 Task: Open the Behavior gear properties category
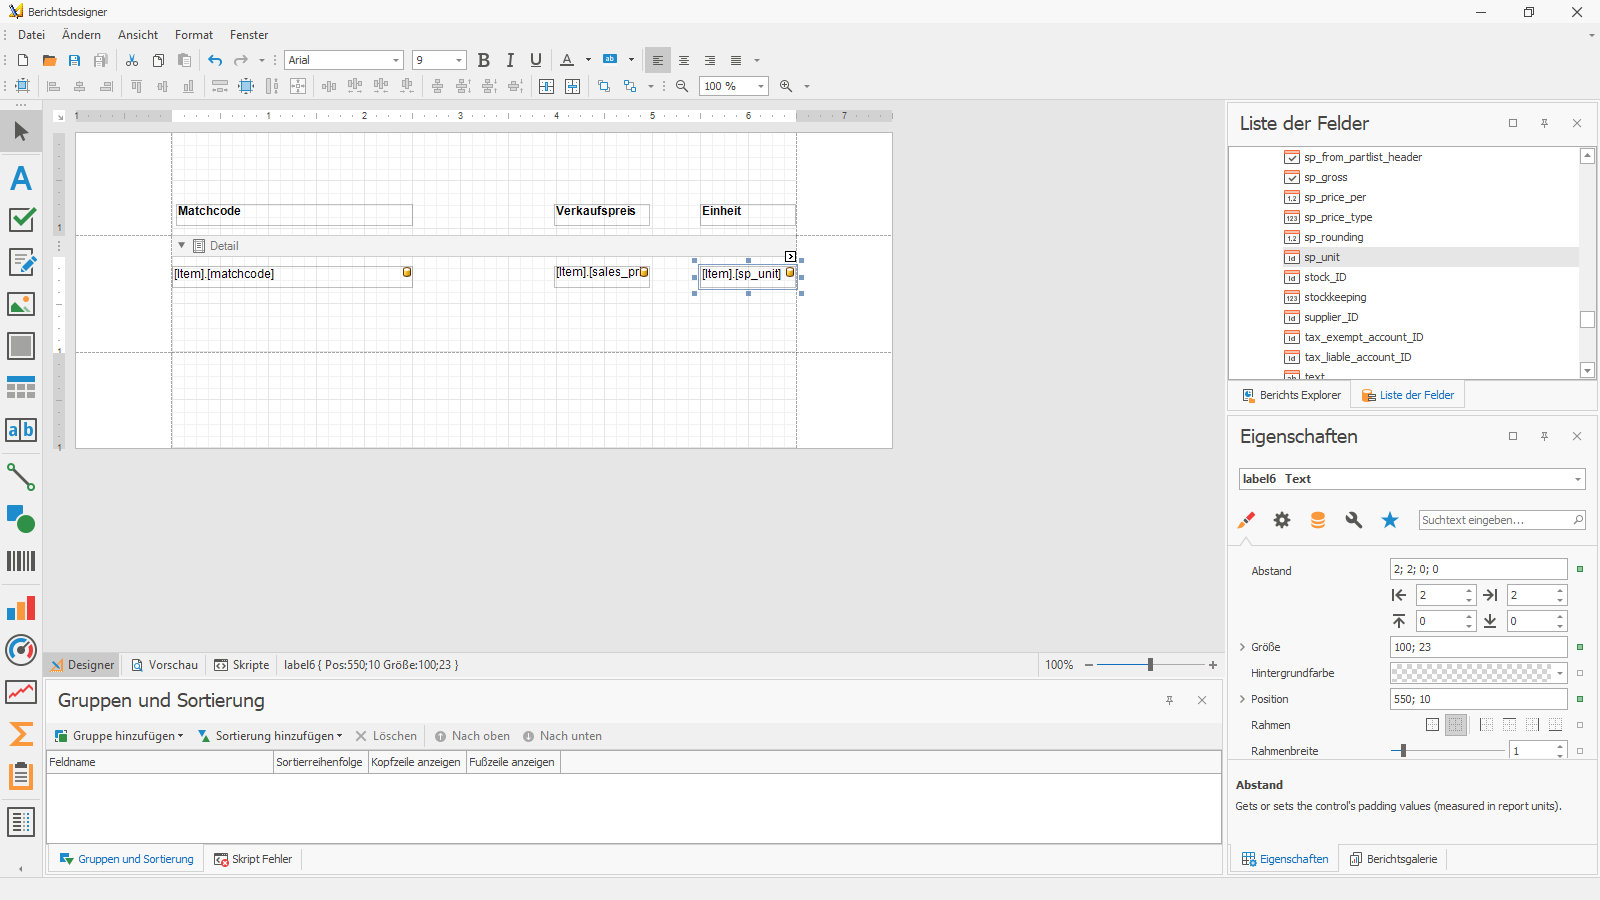1282,520
